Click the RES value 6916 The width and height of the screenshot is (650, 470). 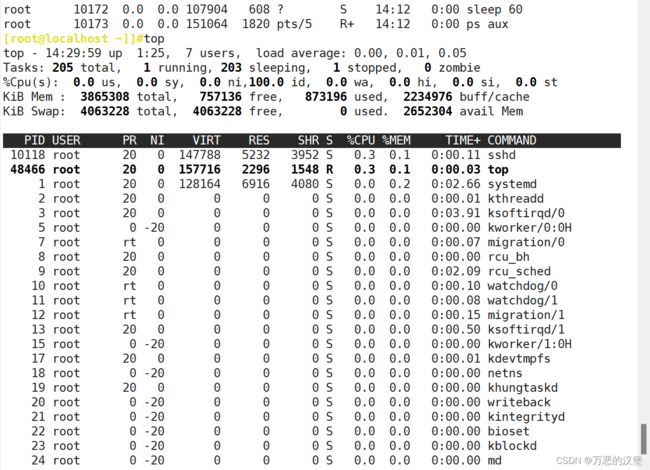click(256, 184)
